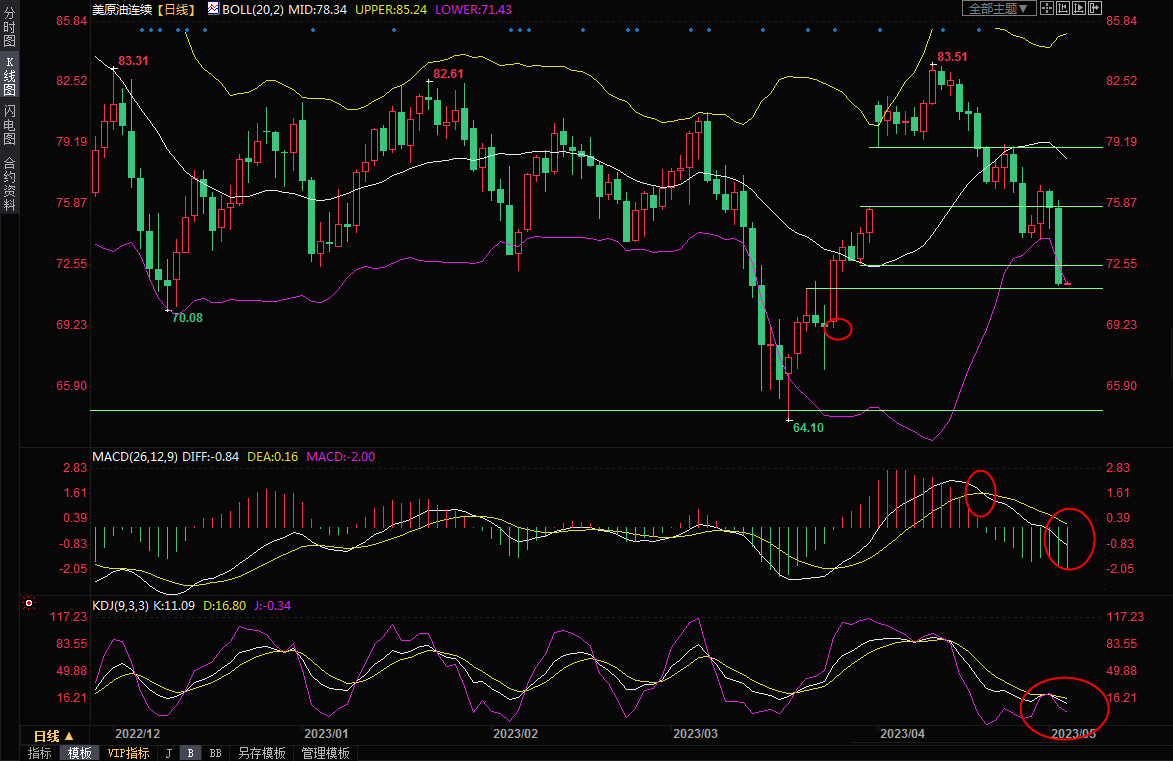1173x761 pixels.
Task: Select the 指标 tab at bottom
Action: (40, 753)
